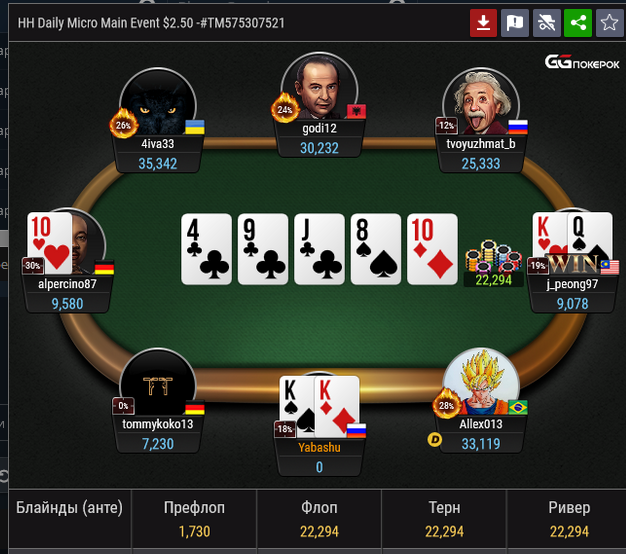Click the 28% flame badge on Allex013
Image resolution: width=626 pixels, height=554 pixels.
coord(446,405)
